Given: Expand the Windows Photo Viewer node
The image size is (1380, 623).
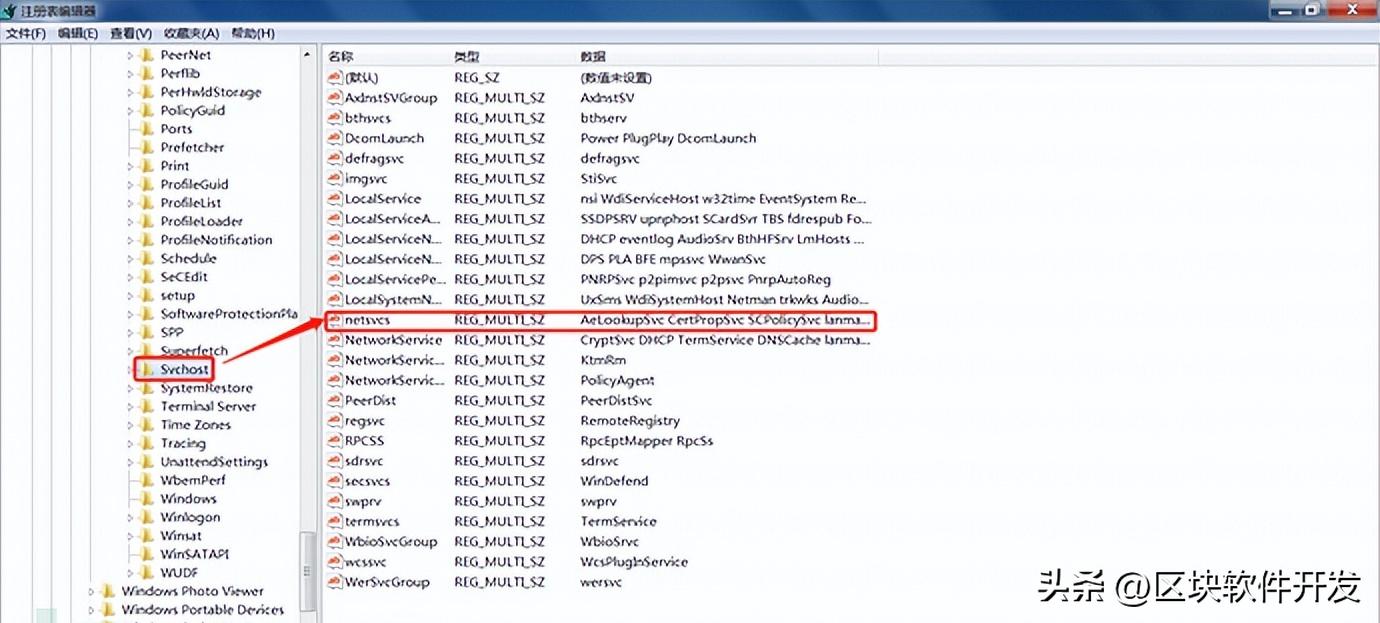Looking at the screenshot, I should (92, 591).
